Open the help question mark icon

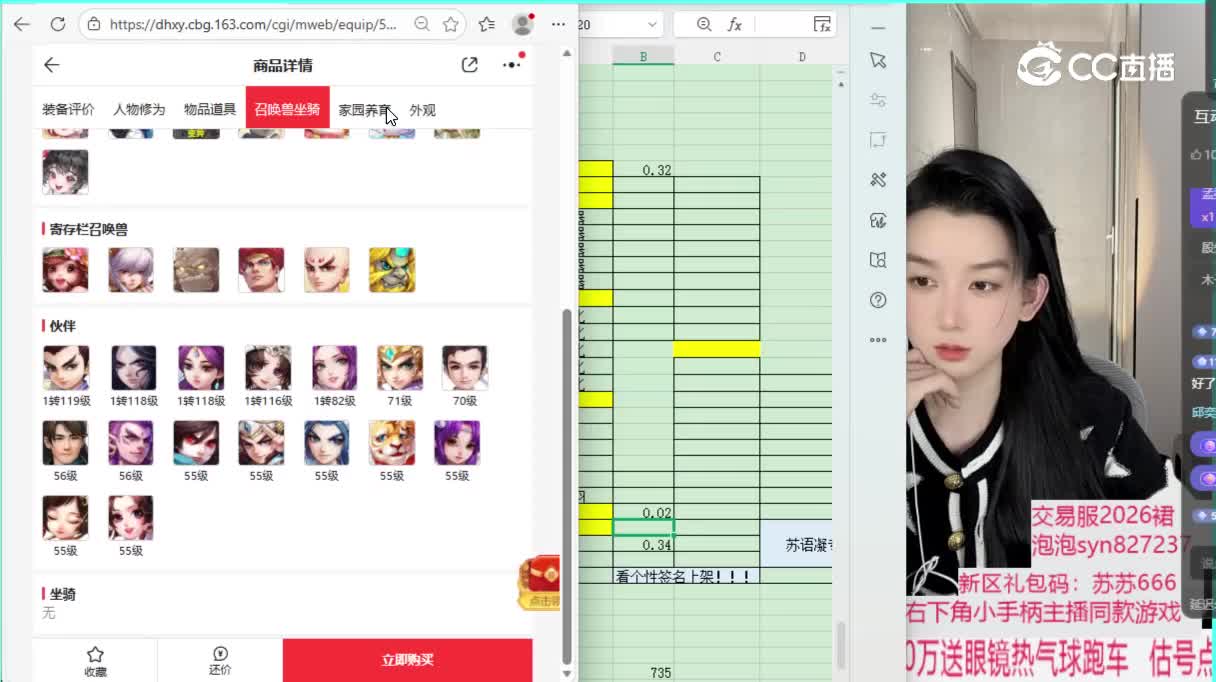point(878,300)
